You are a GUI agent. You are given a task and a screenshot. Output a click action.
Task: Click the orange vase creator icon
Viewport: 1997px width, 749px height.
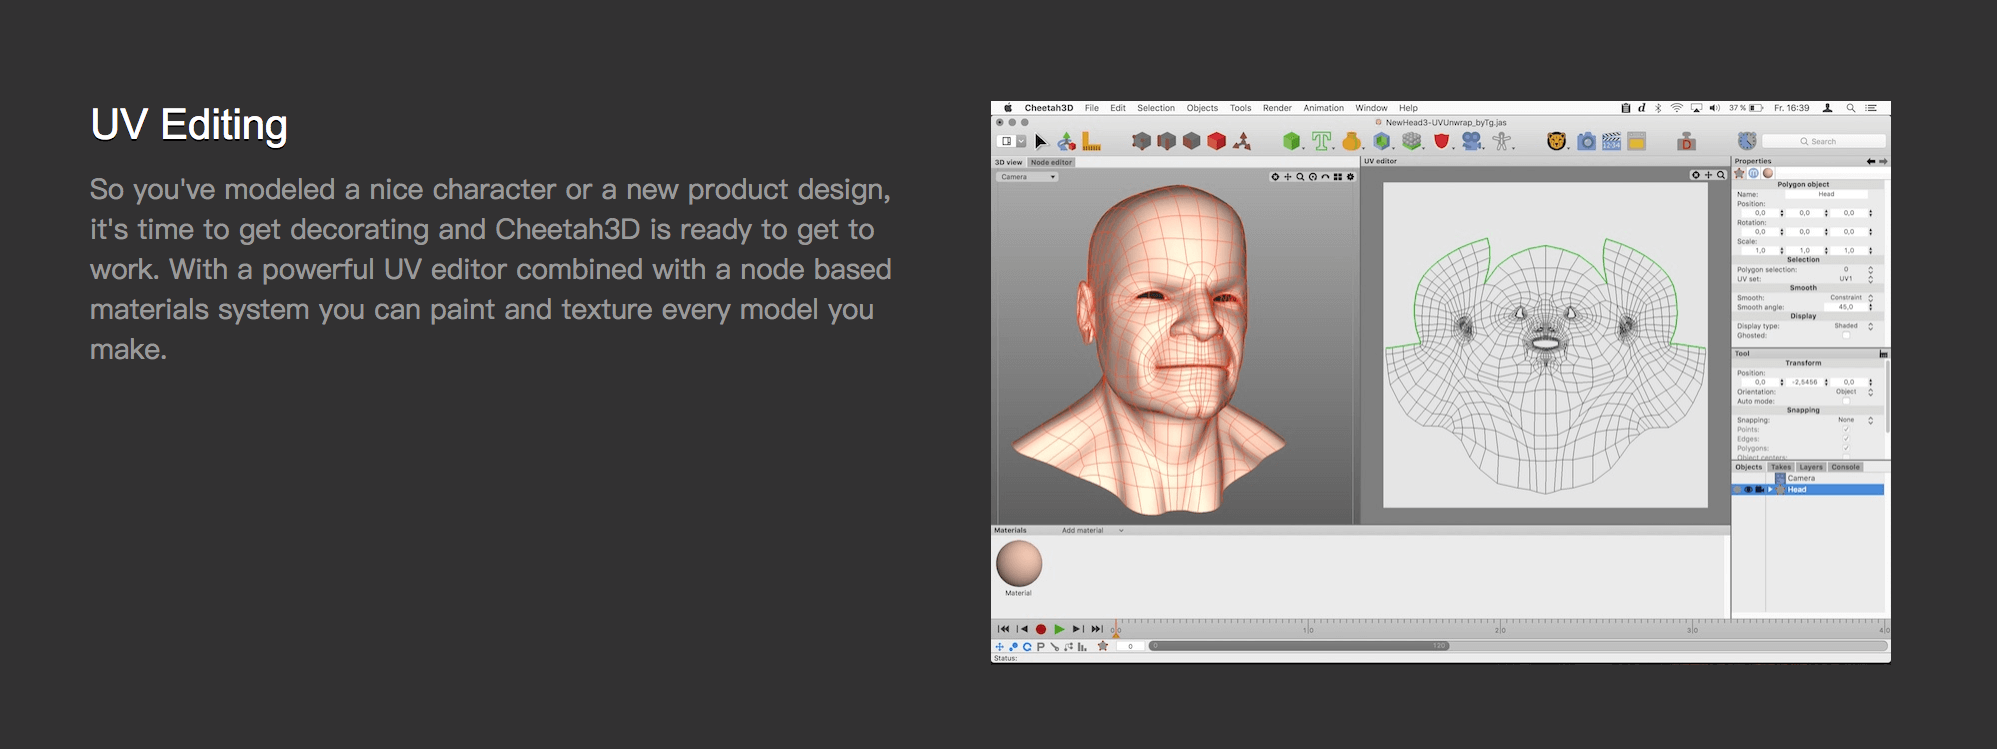click(1352, 142)
